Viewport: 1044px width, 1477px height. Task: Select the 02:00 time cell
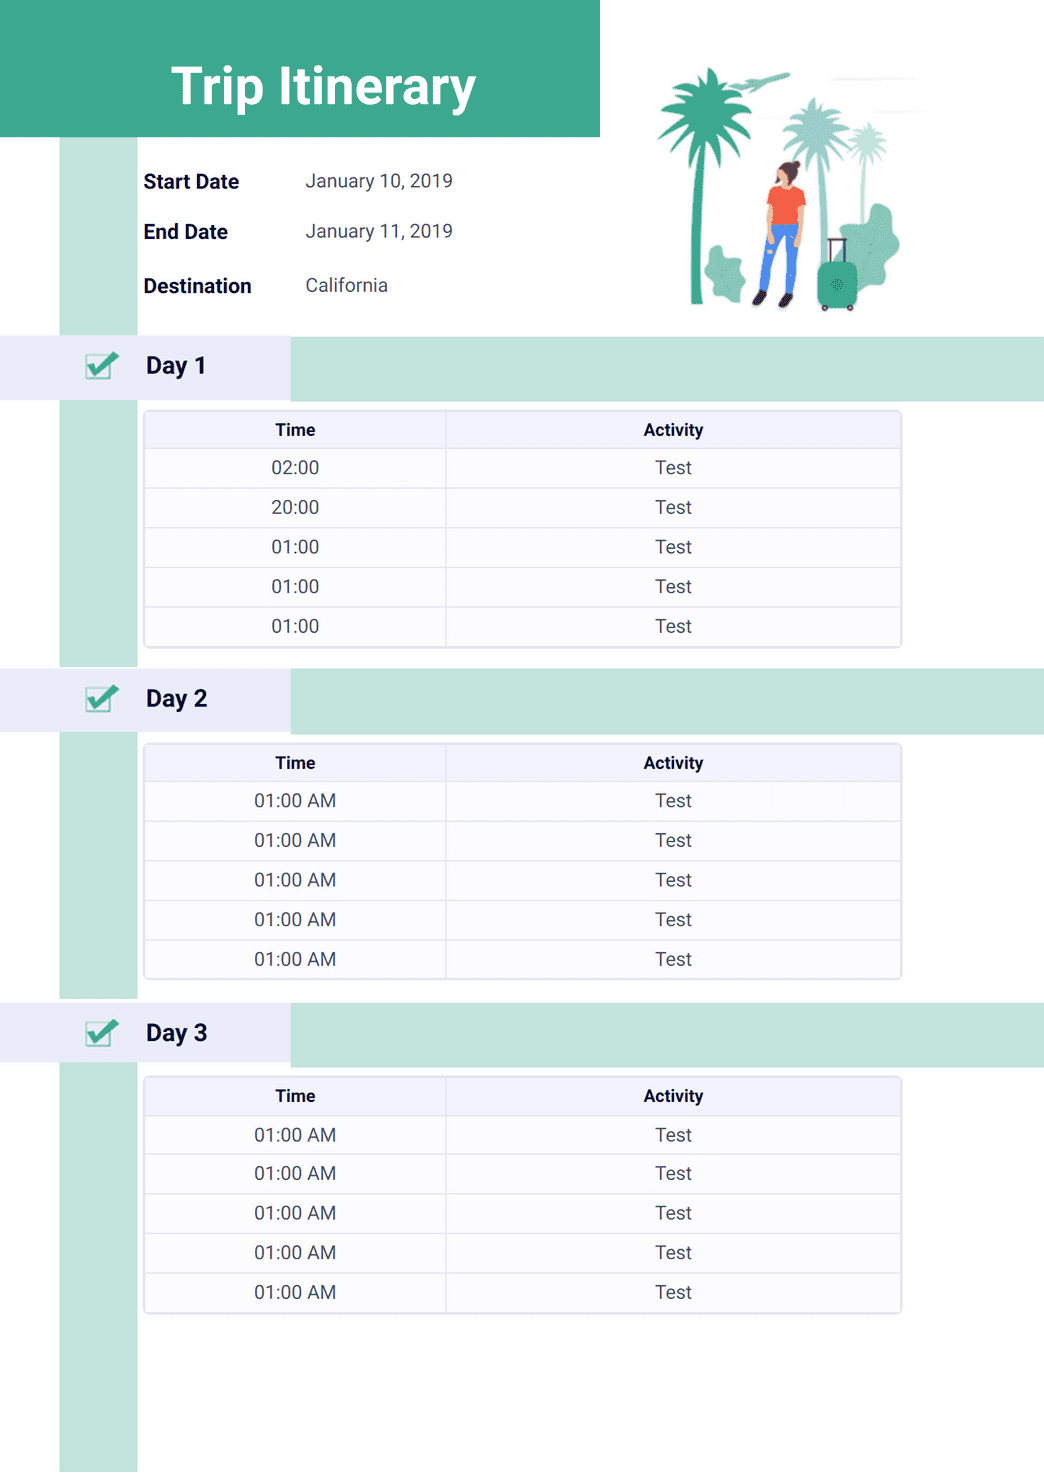click(295, 468)
